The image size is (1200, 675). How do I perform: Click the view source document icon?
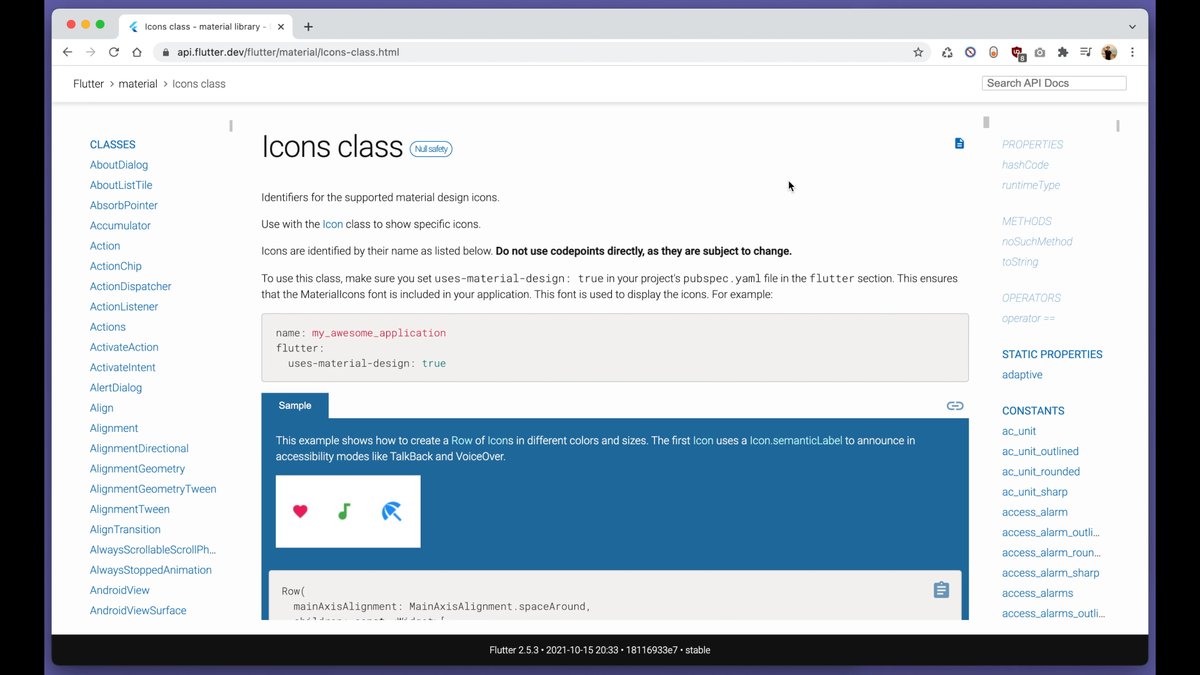[x=959, y=143]
